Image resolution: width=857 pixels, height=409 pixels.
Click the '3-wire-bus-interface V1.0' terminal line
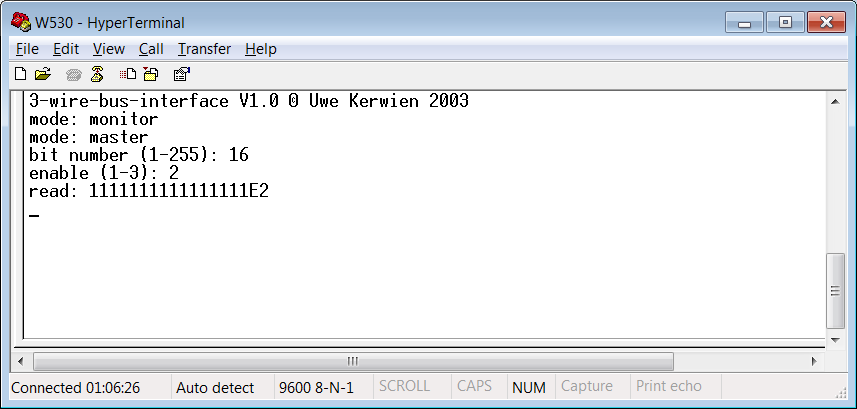pyautogui.click(x=249, y=101)
